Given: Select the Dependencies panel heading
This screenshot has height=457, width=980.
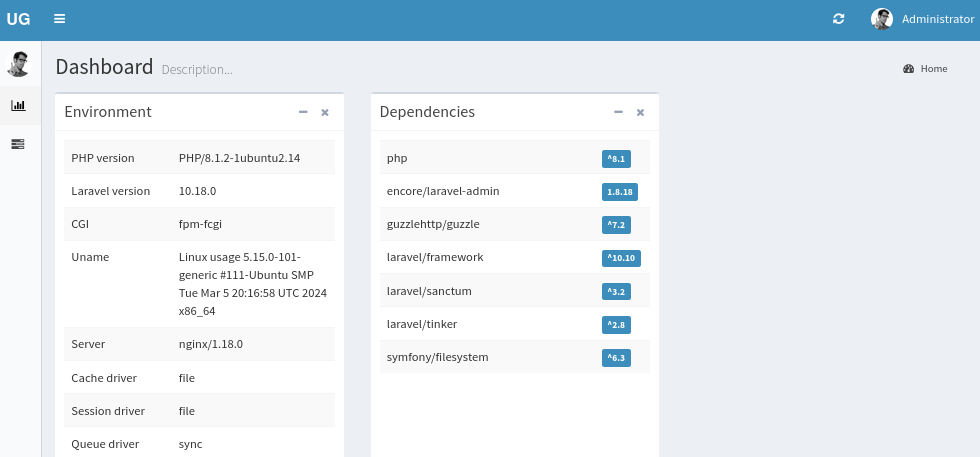Looking at the screenshot, I should click(428, 111).
